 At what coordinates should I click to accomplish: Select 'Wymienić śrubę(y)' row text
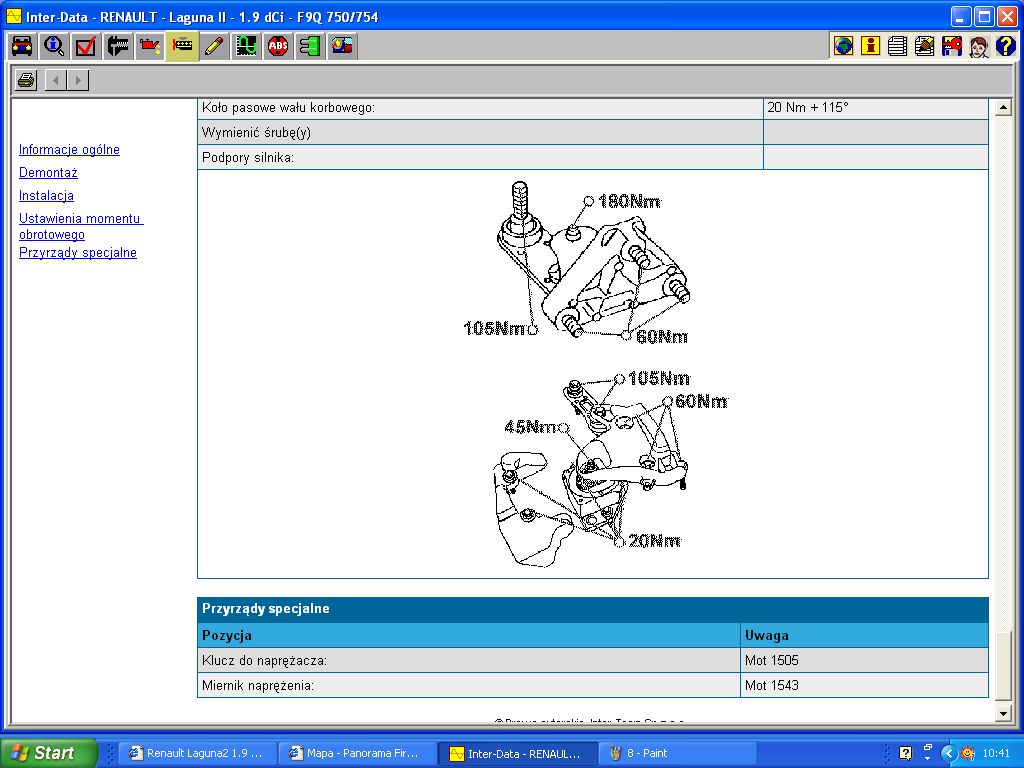coord(256,133)
